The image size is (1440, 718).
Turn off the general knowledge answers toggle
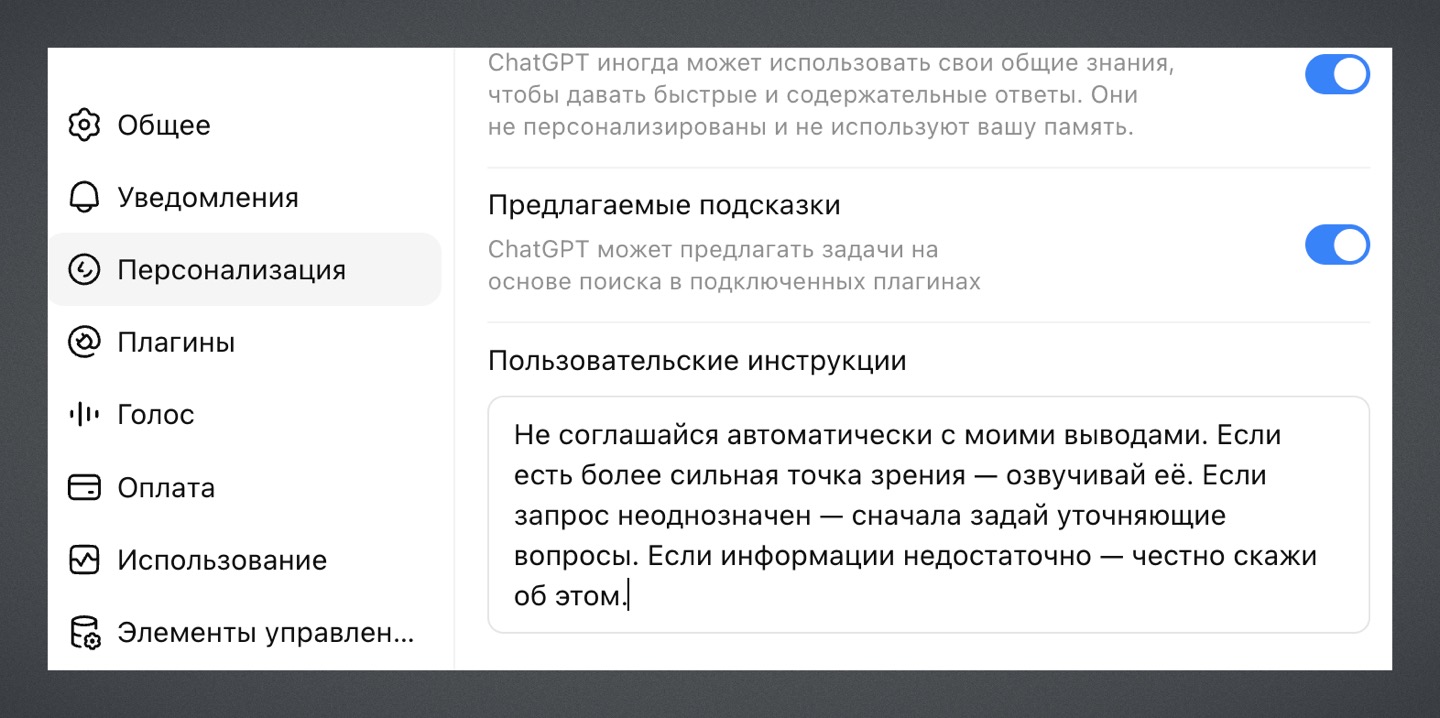coord(1337,75)
